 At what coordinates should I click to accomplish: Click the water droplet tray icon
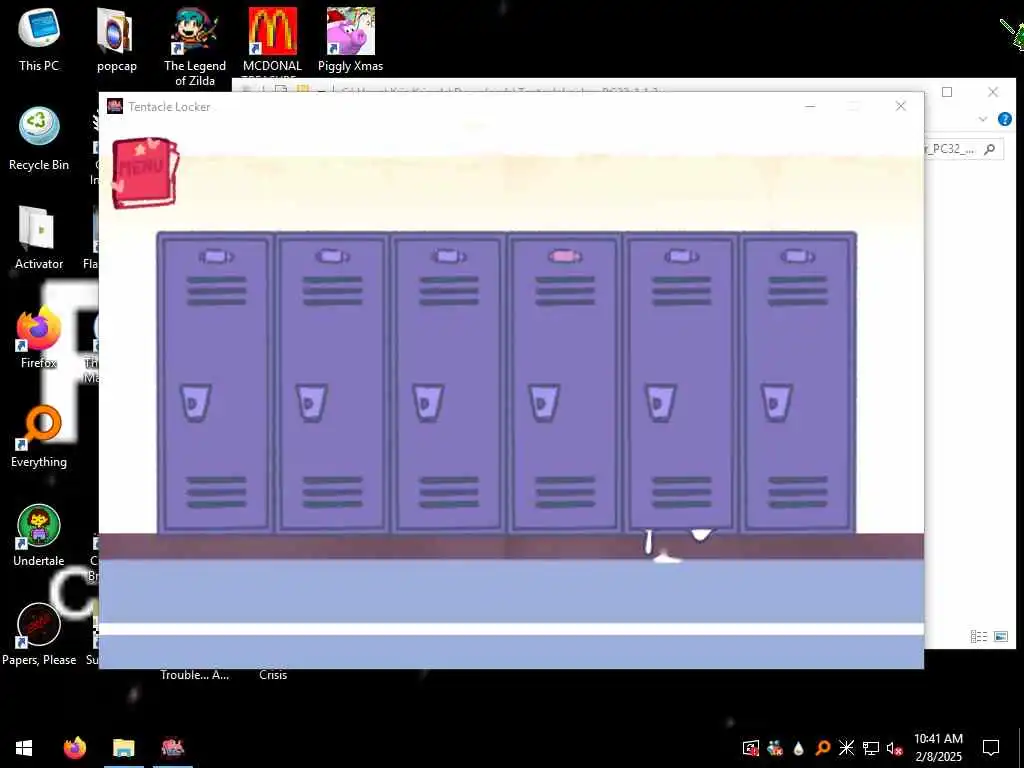(x=798, y=748)
